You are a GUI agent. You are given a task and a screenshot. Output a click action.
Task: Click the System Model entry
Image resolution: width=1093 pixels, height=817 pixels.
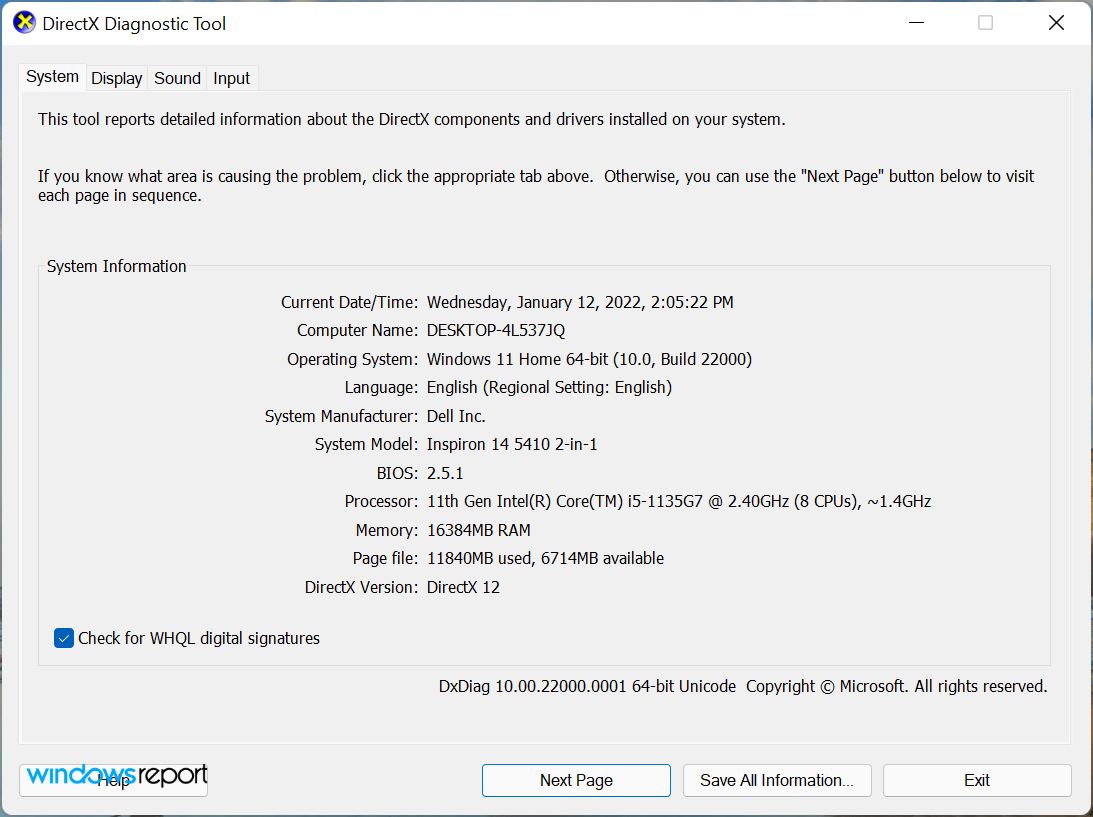click(x=512, y=444)
